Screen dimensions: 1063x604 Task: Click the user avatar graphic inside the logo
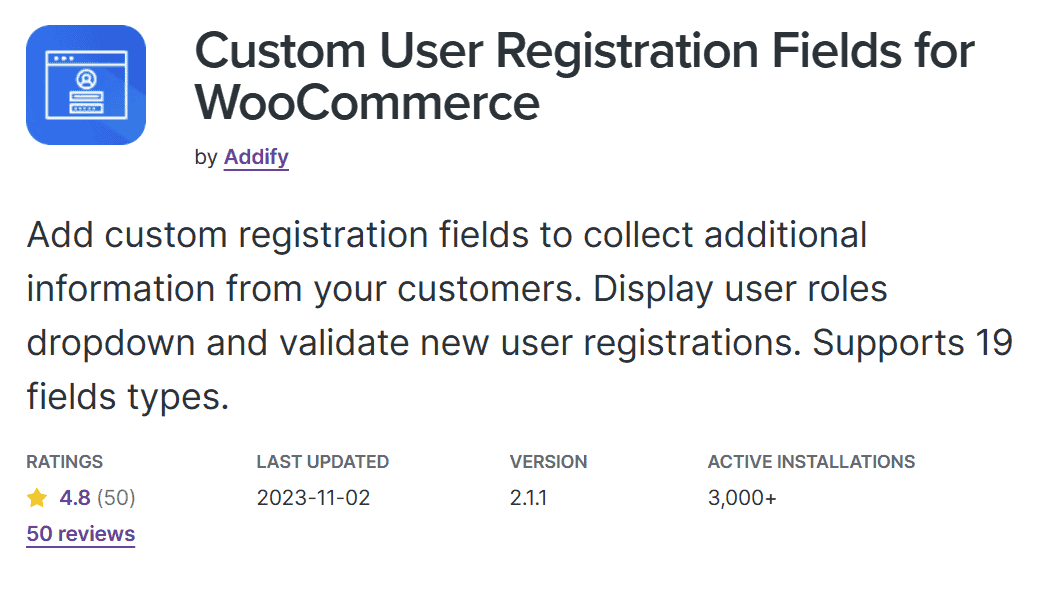pos(86,79)
